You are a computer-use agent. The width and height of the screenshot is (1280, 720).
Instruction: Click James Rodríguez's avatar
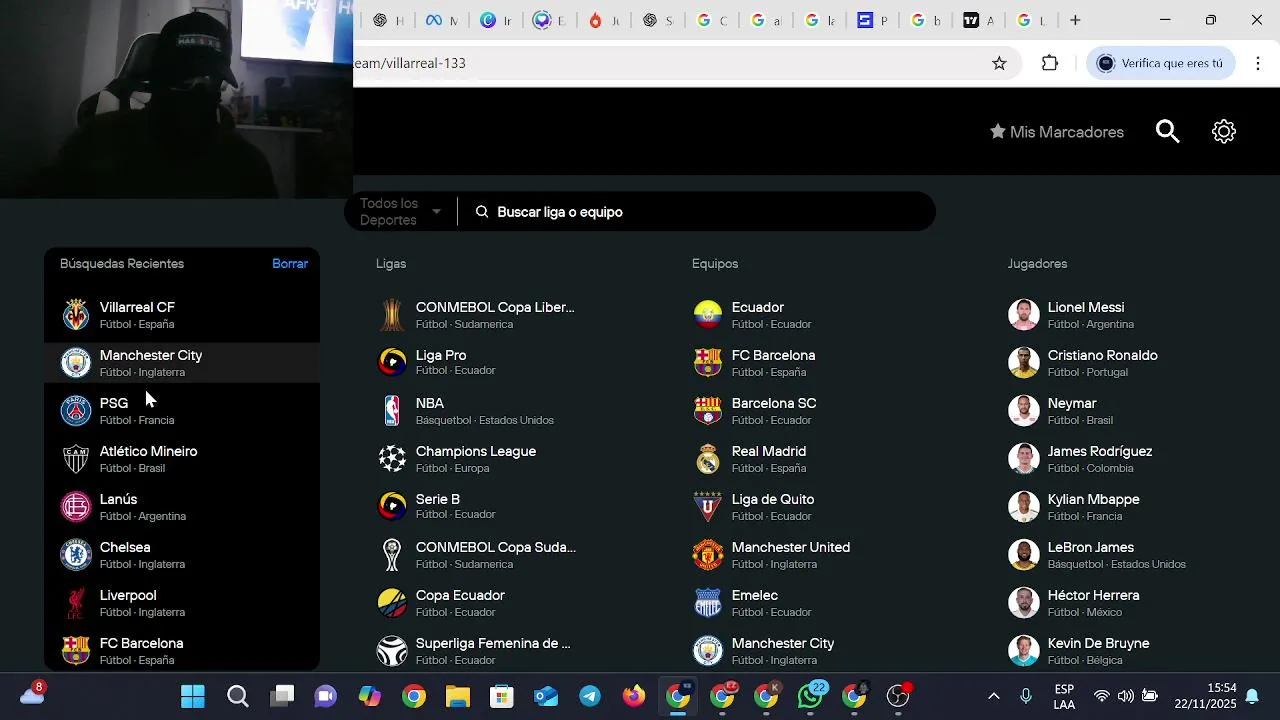(1024, 459)
